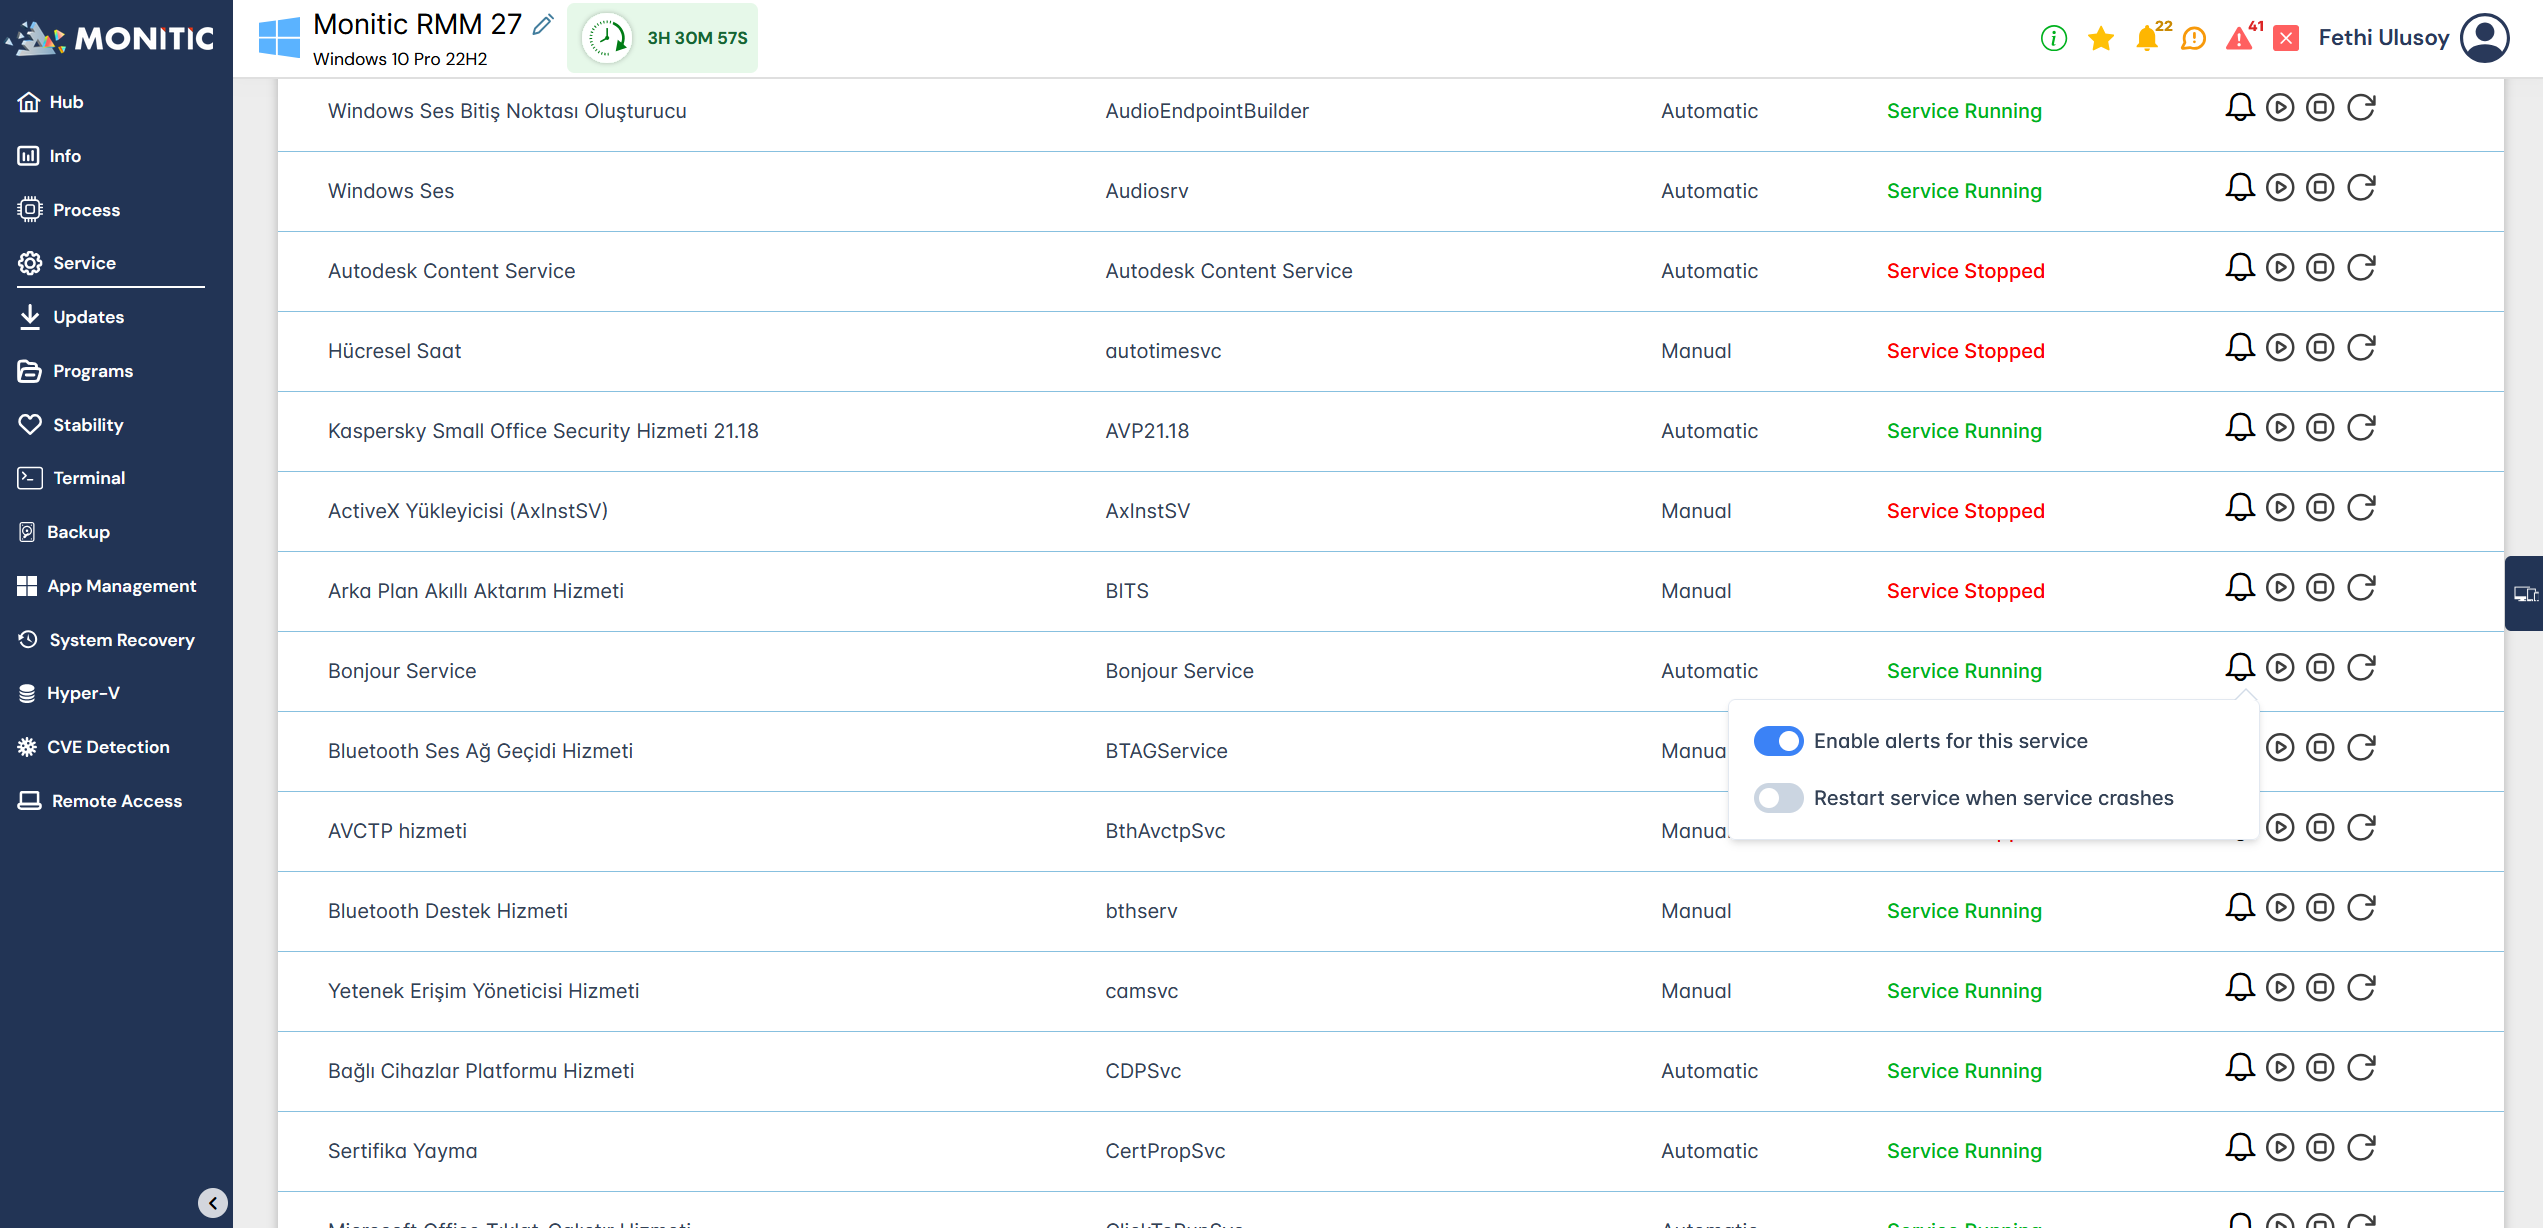Open the Remote Access sidebar page
Image resolution: width=2543 pixels, height=1228 pixels.
(x=116, y=801)
